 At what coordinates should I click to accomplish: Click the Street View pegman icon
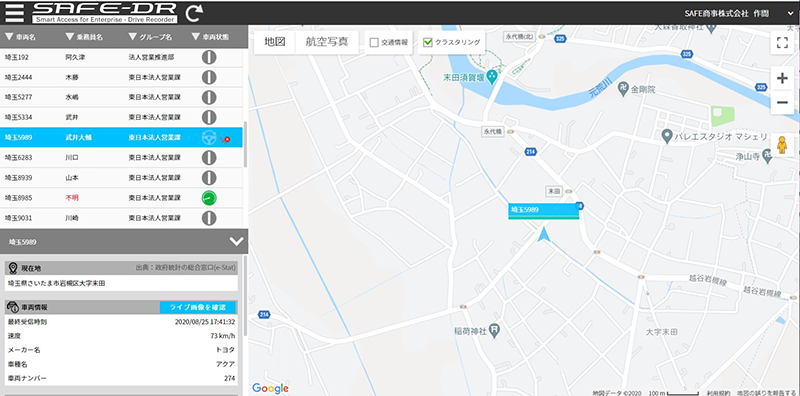(782, 145)
